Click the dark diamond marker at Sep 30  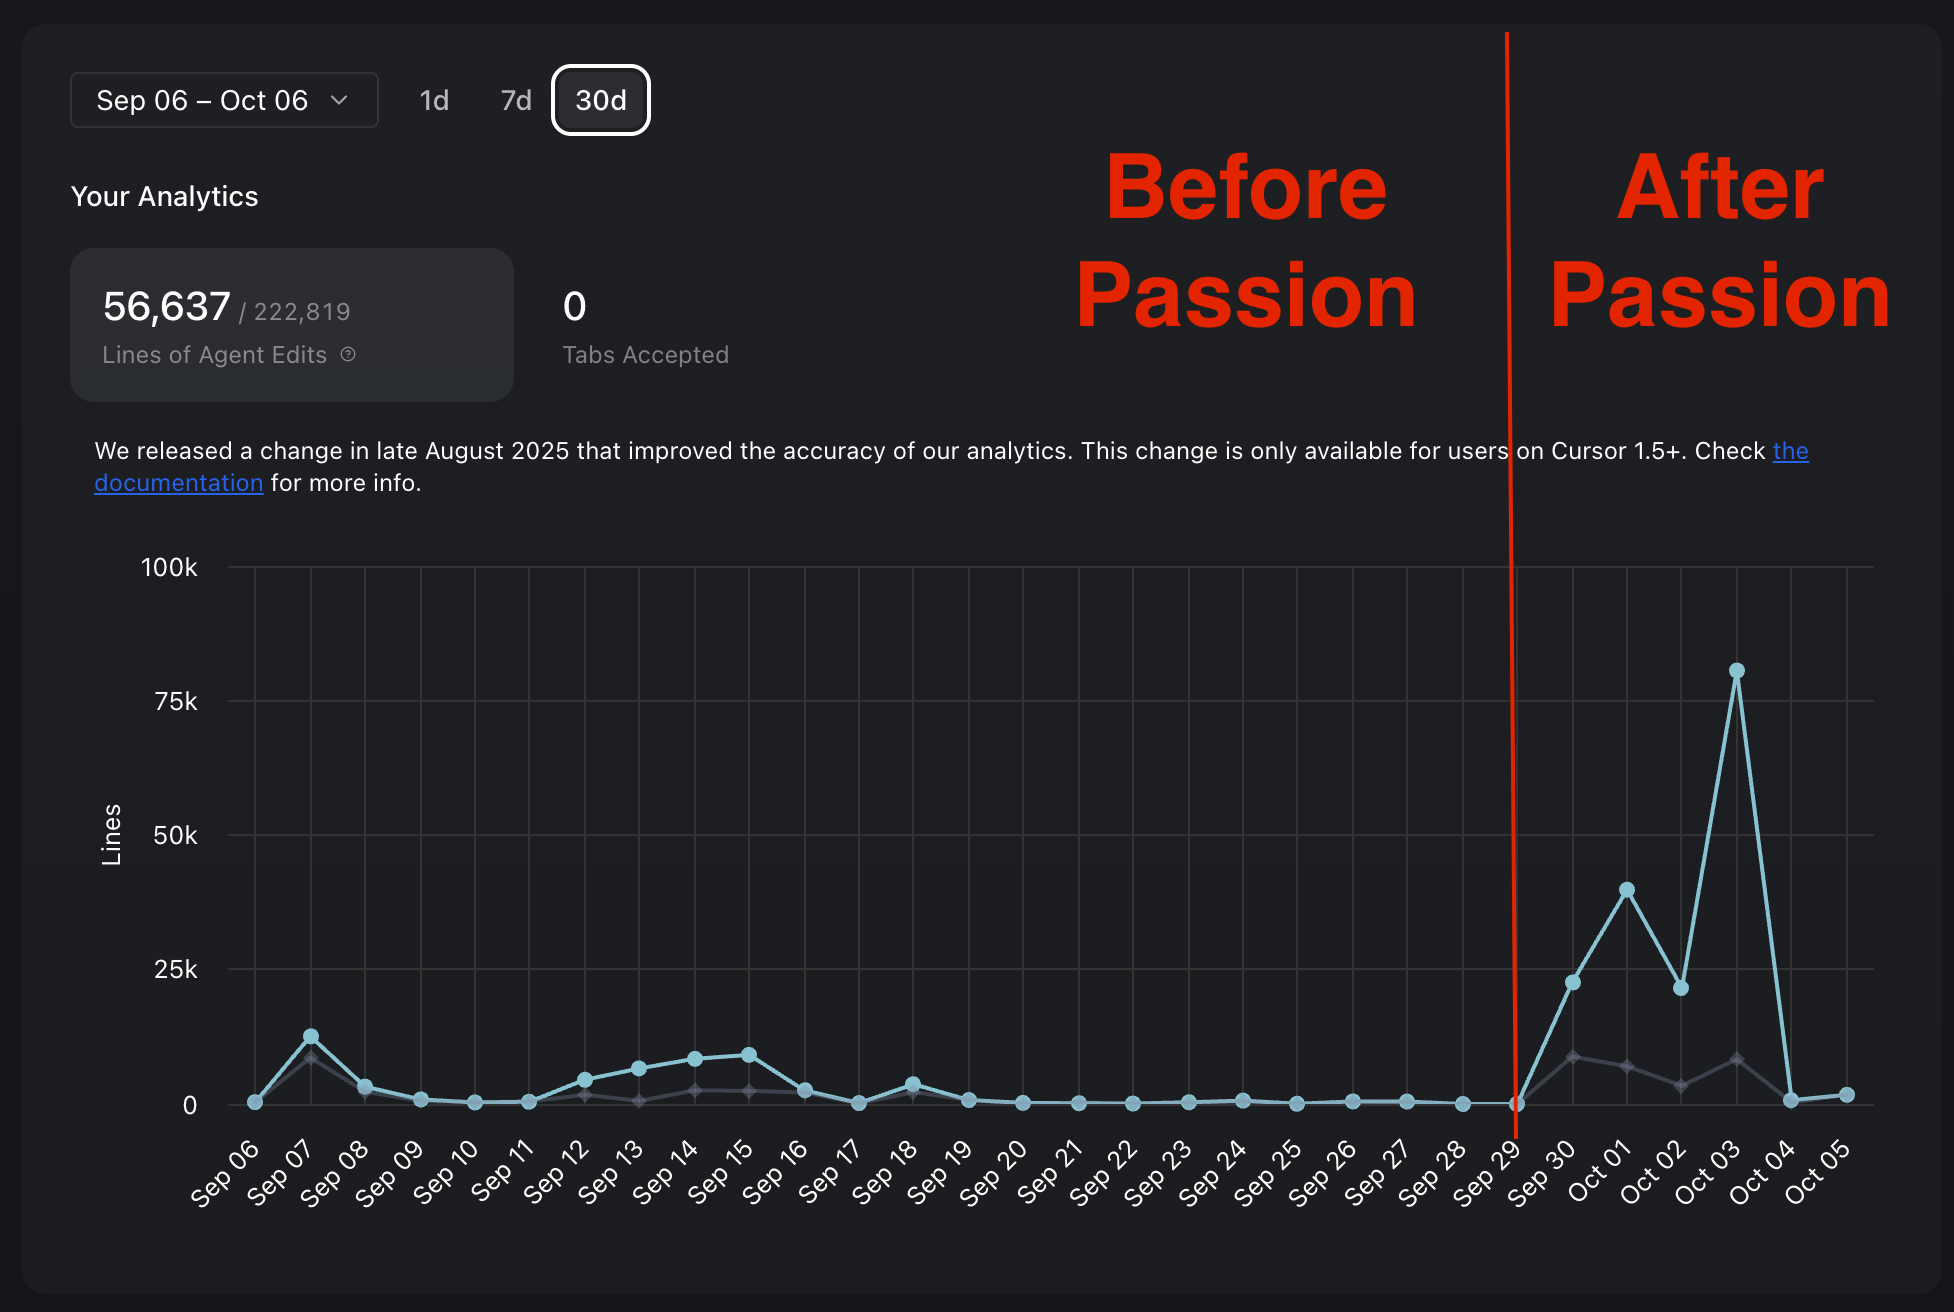[x=1573, y=1056]
